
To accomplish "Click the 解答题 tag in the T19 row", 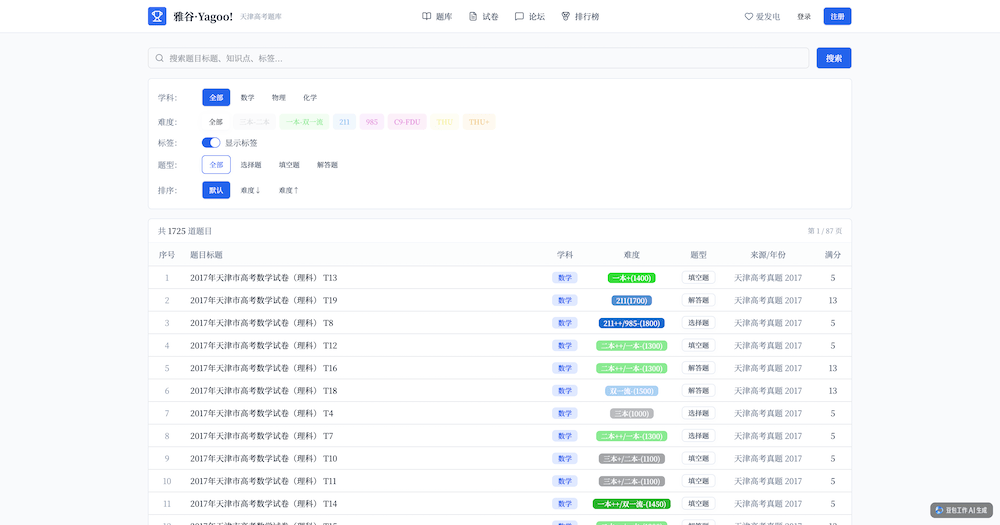I will pos(698,300).
